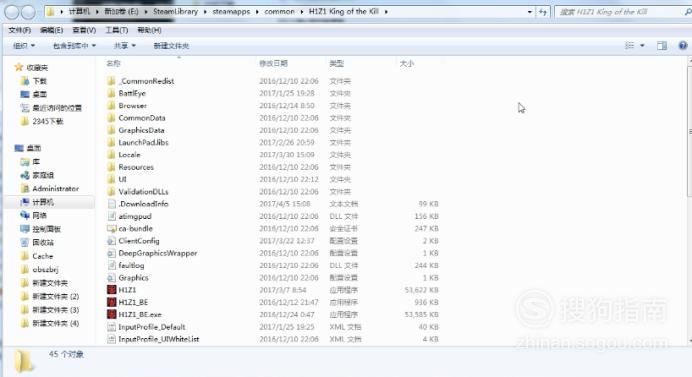Select the faultlog file name

pos(131,265)
